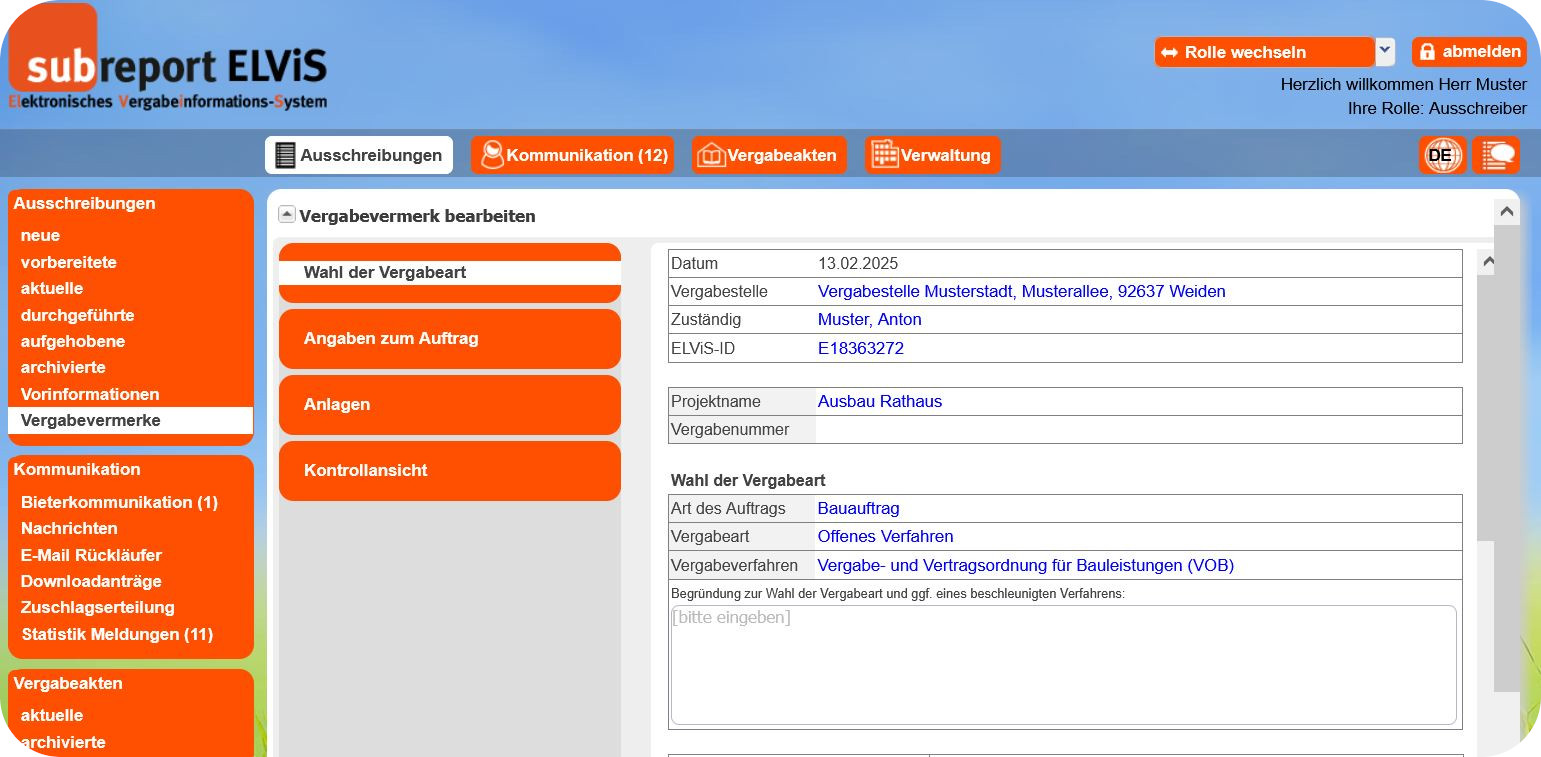
Task: Click the subreport ELViS logo
Action: point(167,66)
